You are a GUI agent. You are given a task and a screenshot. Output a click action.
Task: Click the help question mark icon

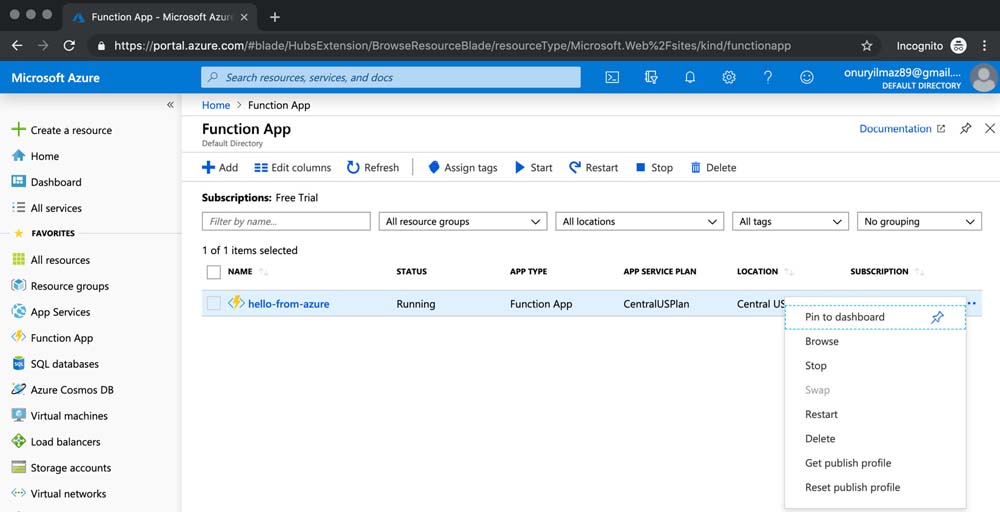[768, 77]
